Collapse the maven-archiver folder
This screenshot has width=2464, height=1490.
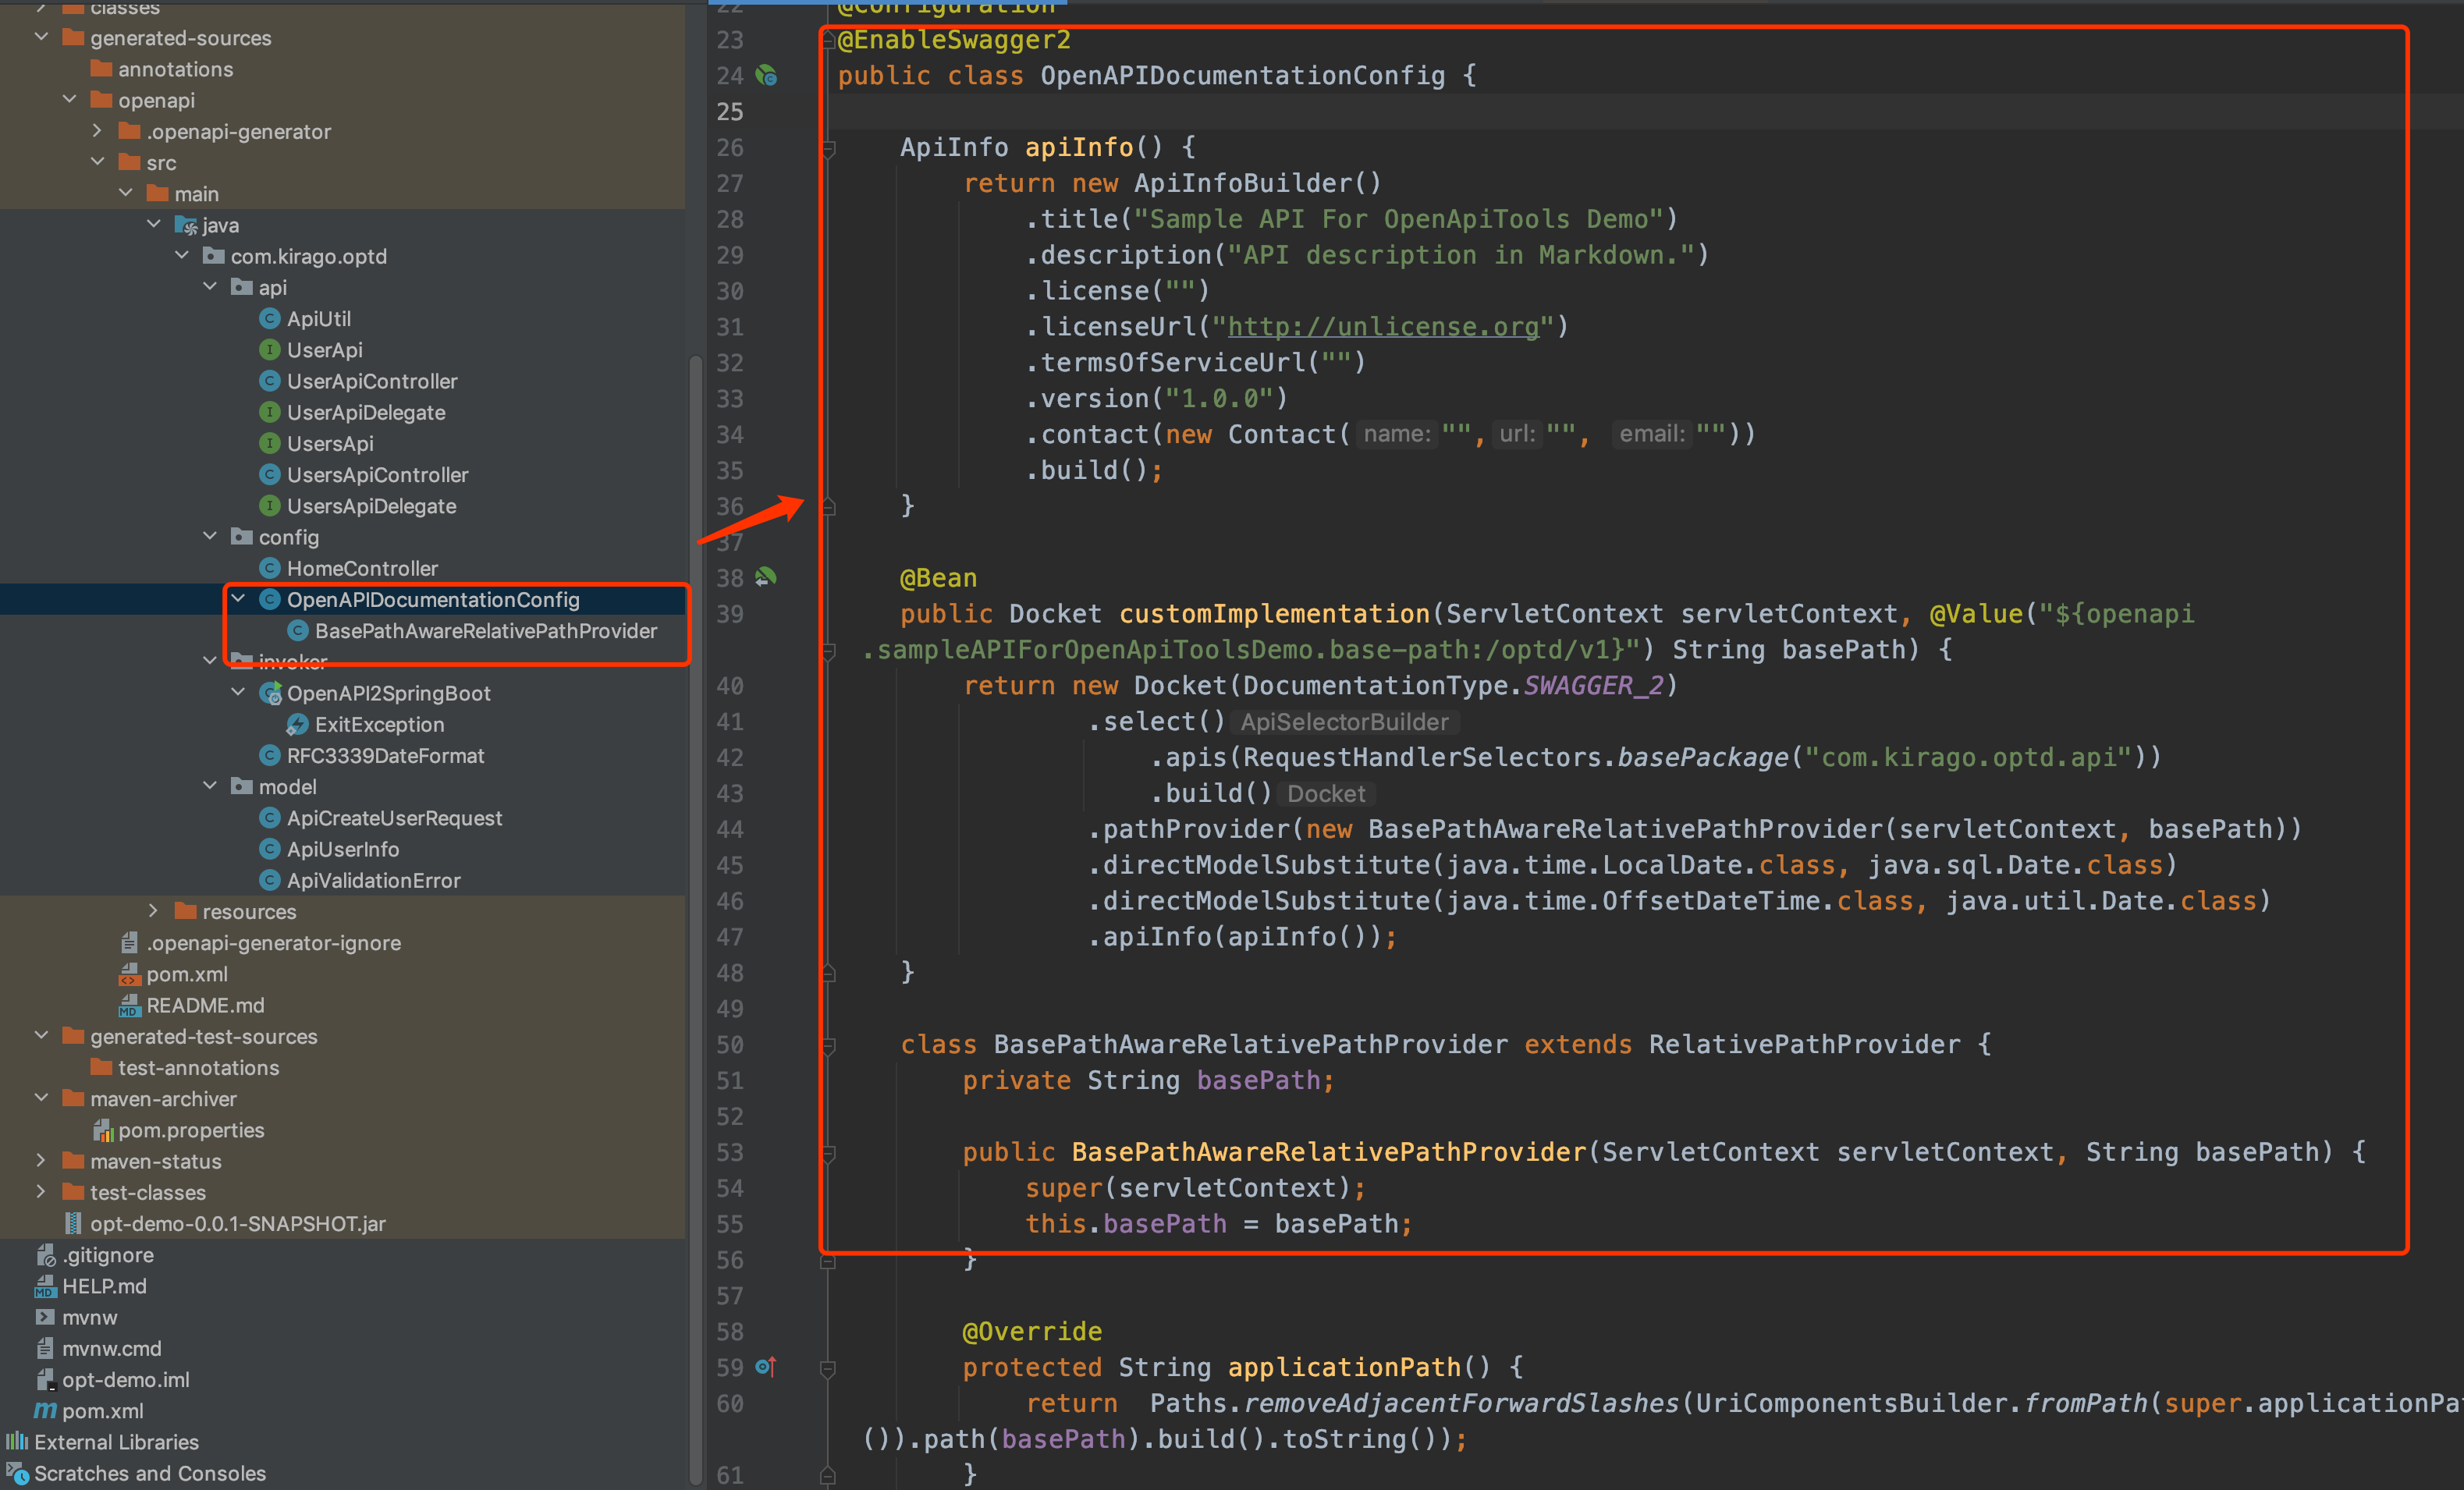(x=41, y=1098)
